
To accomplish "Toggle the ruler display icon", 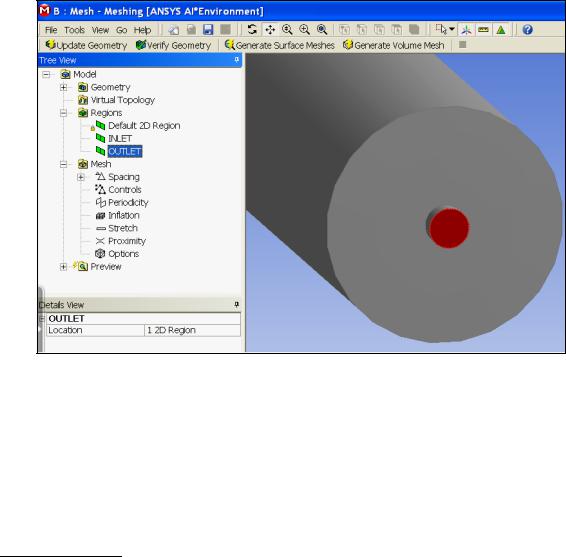I will 483,30.
